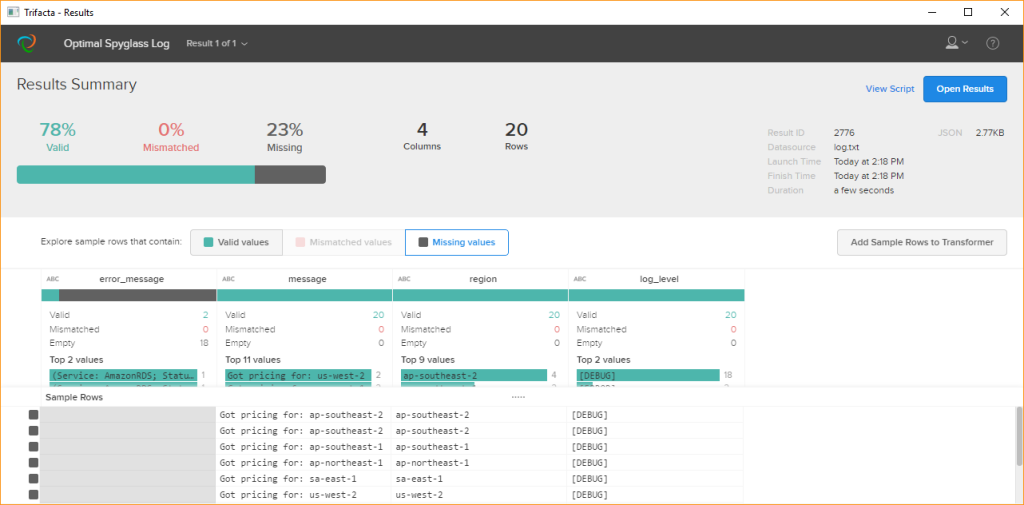Toggle the Missing values filter
This screenshot has height=505, width=1024.
tap(457, 242)
